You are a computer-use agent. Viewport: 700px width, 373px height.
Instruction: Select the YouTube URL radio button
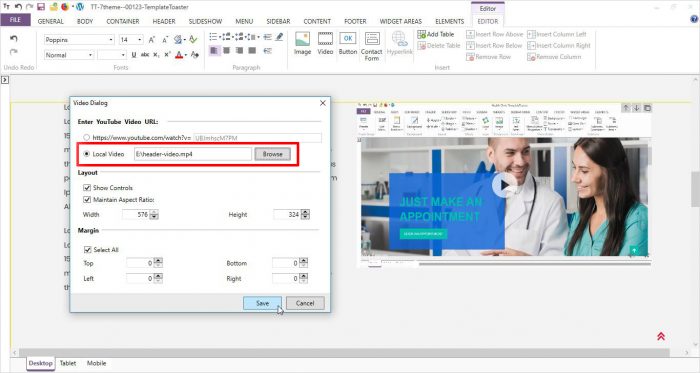pos(87,137)
